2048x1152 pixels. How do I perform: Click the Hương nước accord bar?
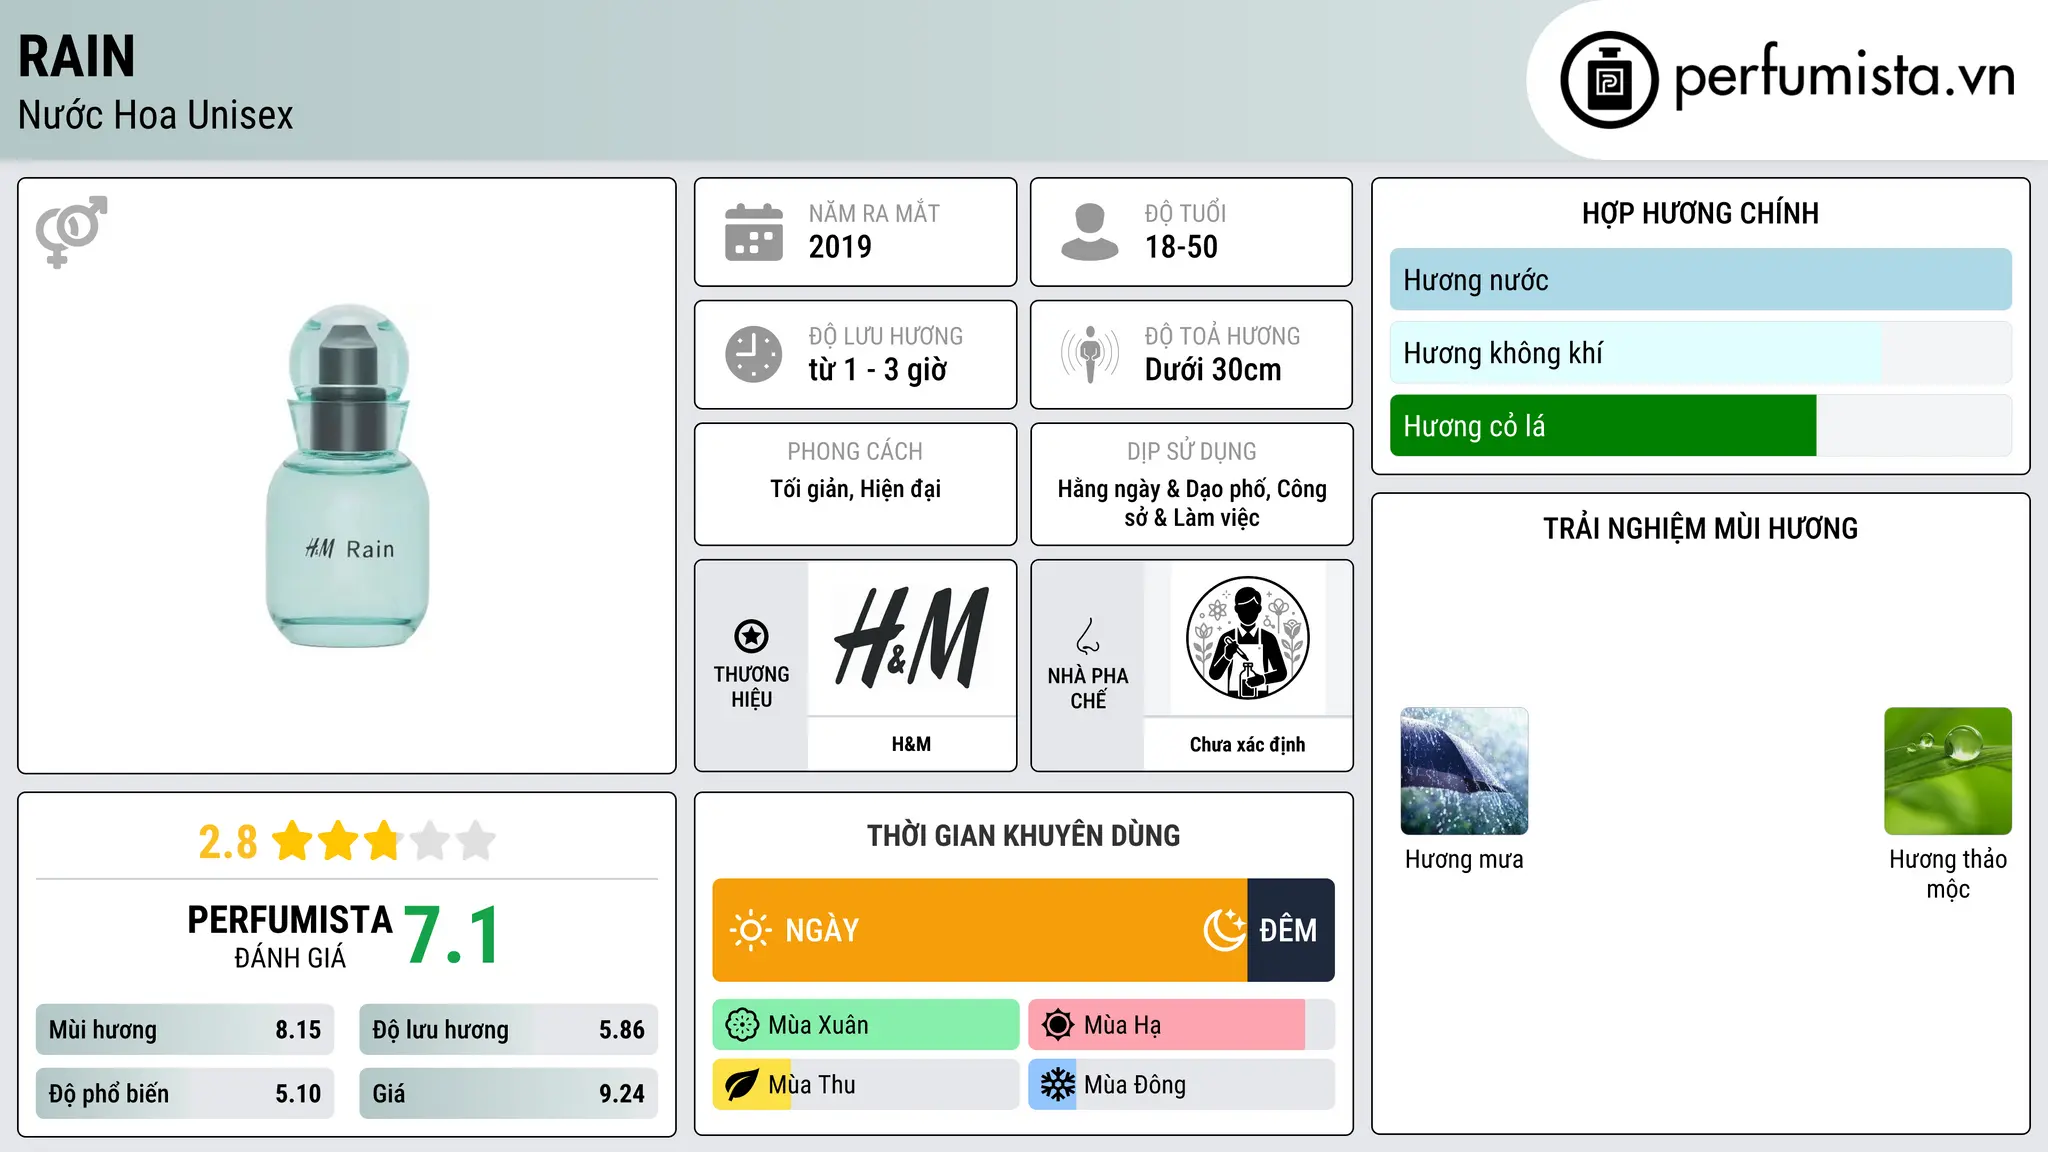pyautogui.click(x=1700, y=280)
